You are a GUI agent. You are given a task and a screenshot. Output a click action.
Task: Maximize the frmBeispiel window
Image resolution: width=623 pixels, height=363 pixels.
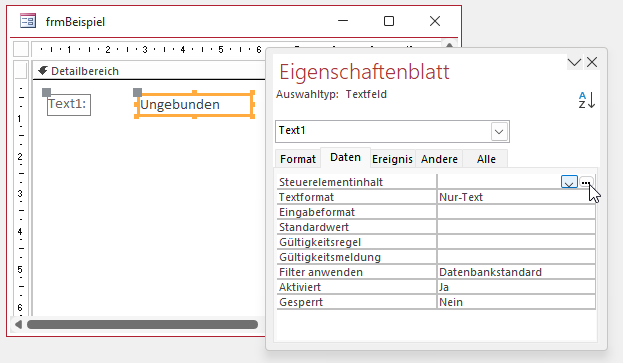pyautogui.click(x=389, y=21)
